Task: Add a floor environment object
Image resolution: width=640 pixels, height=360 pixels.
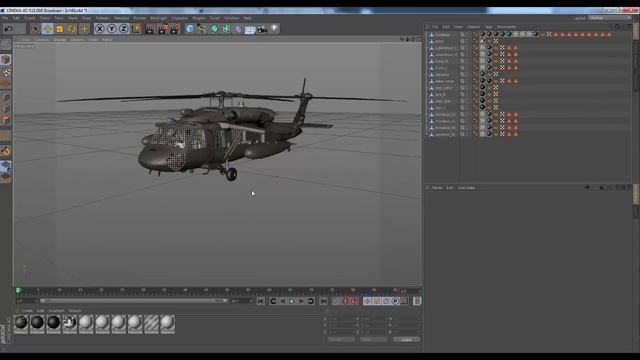Action: pos(250,29)
